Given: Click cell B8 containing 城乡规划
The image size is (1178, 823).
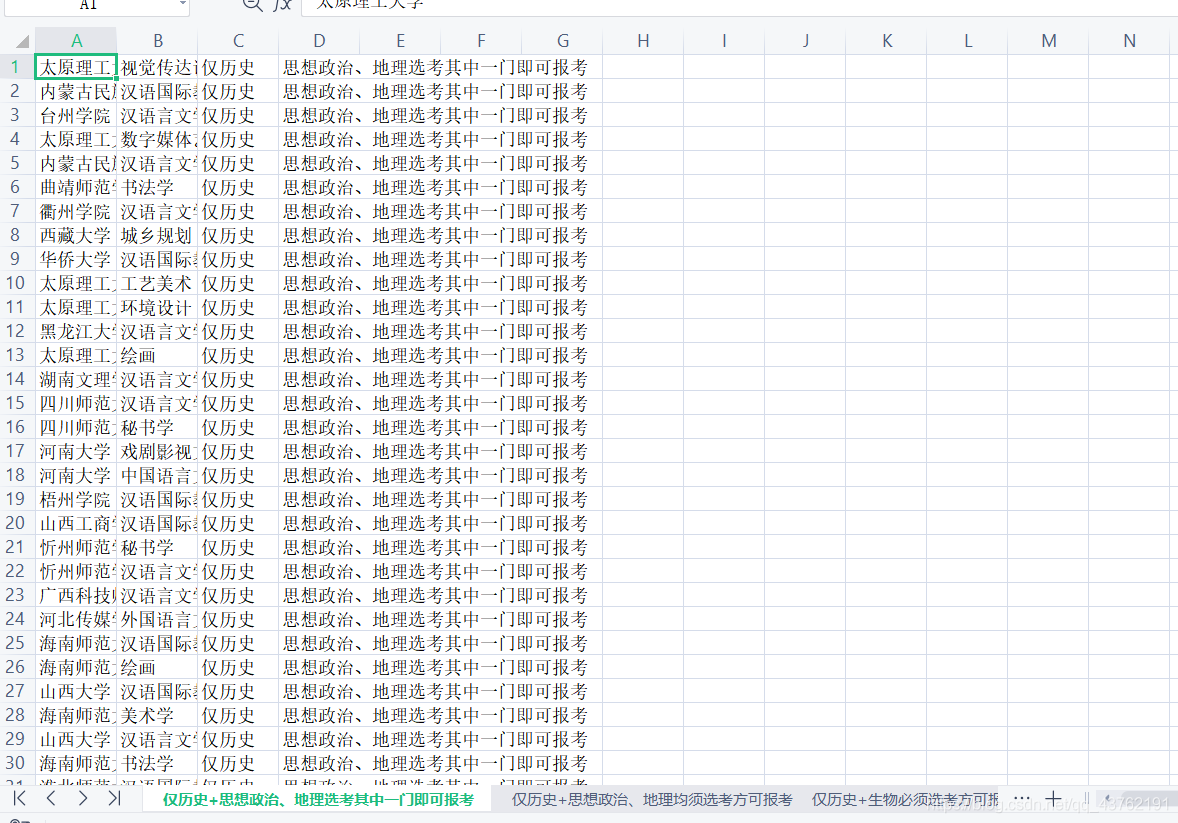Looking at the screenshot, I should point(157,235).
